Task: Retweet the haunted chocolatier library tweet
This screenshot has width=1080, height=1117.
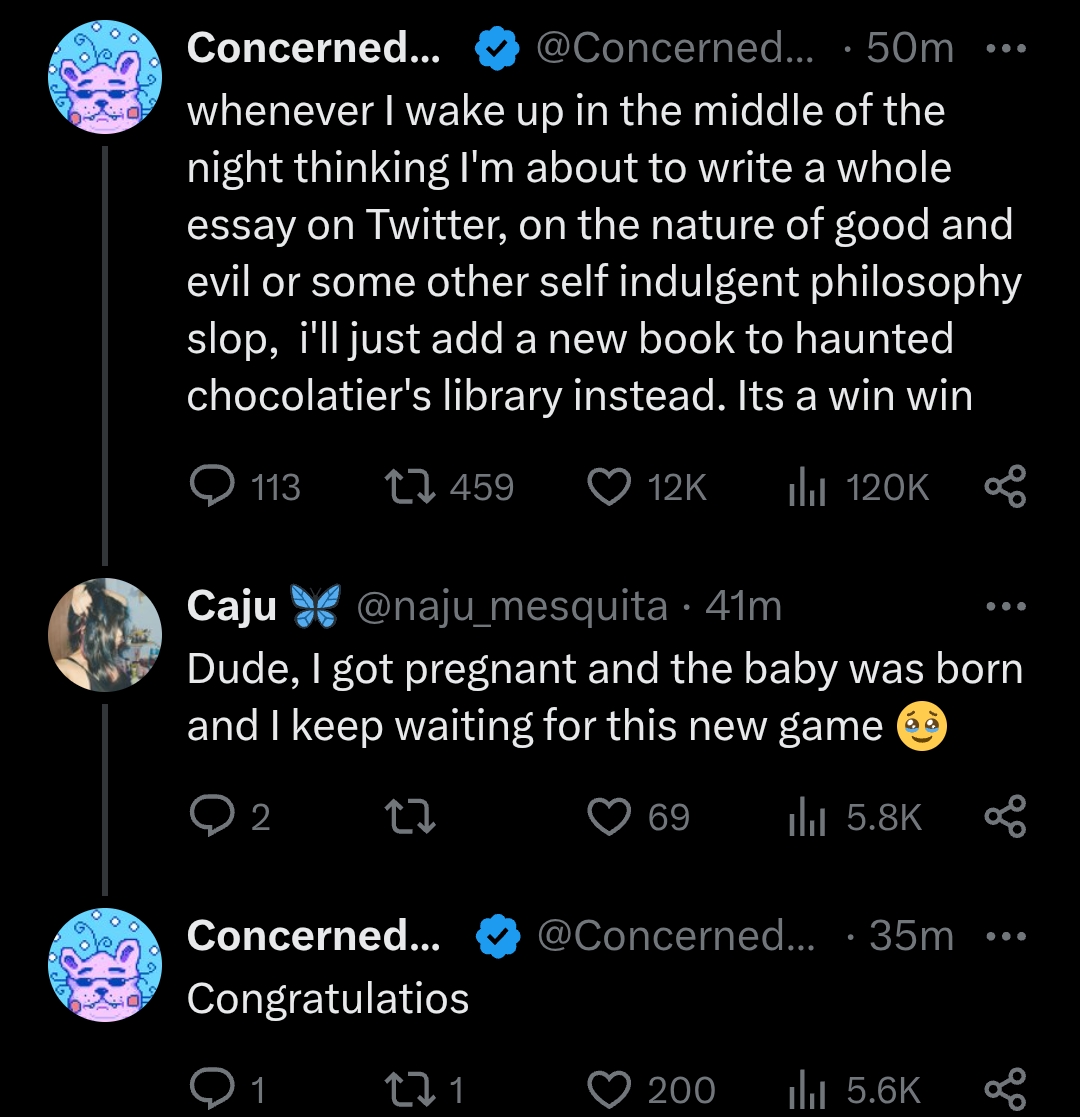Action: coord(409,488)
